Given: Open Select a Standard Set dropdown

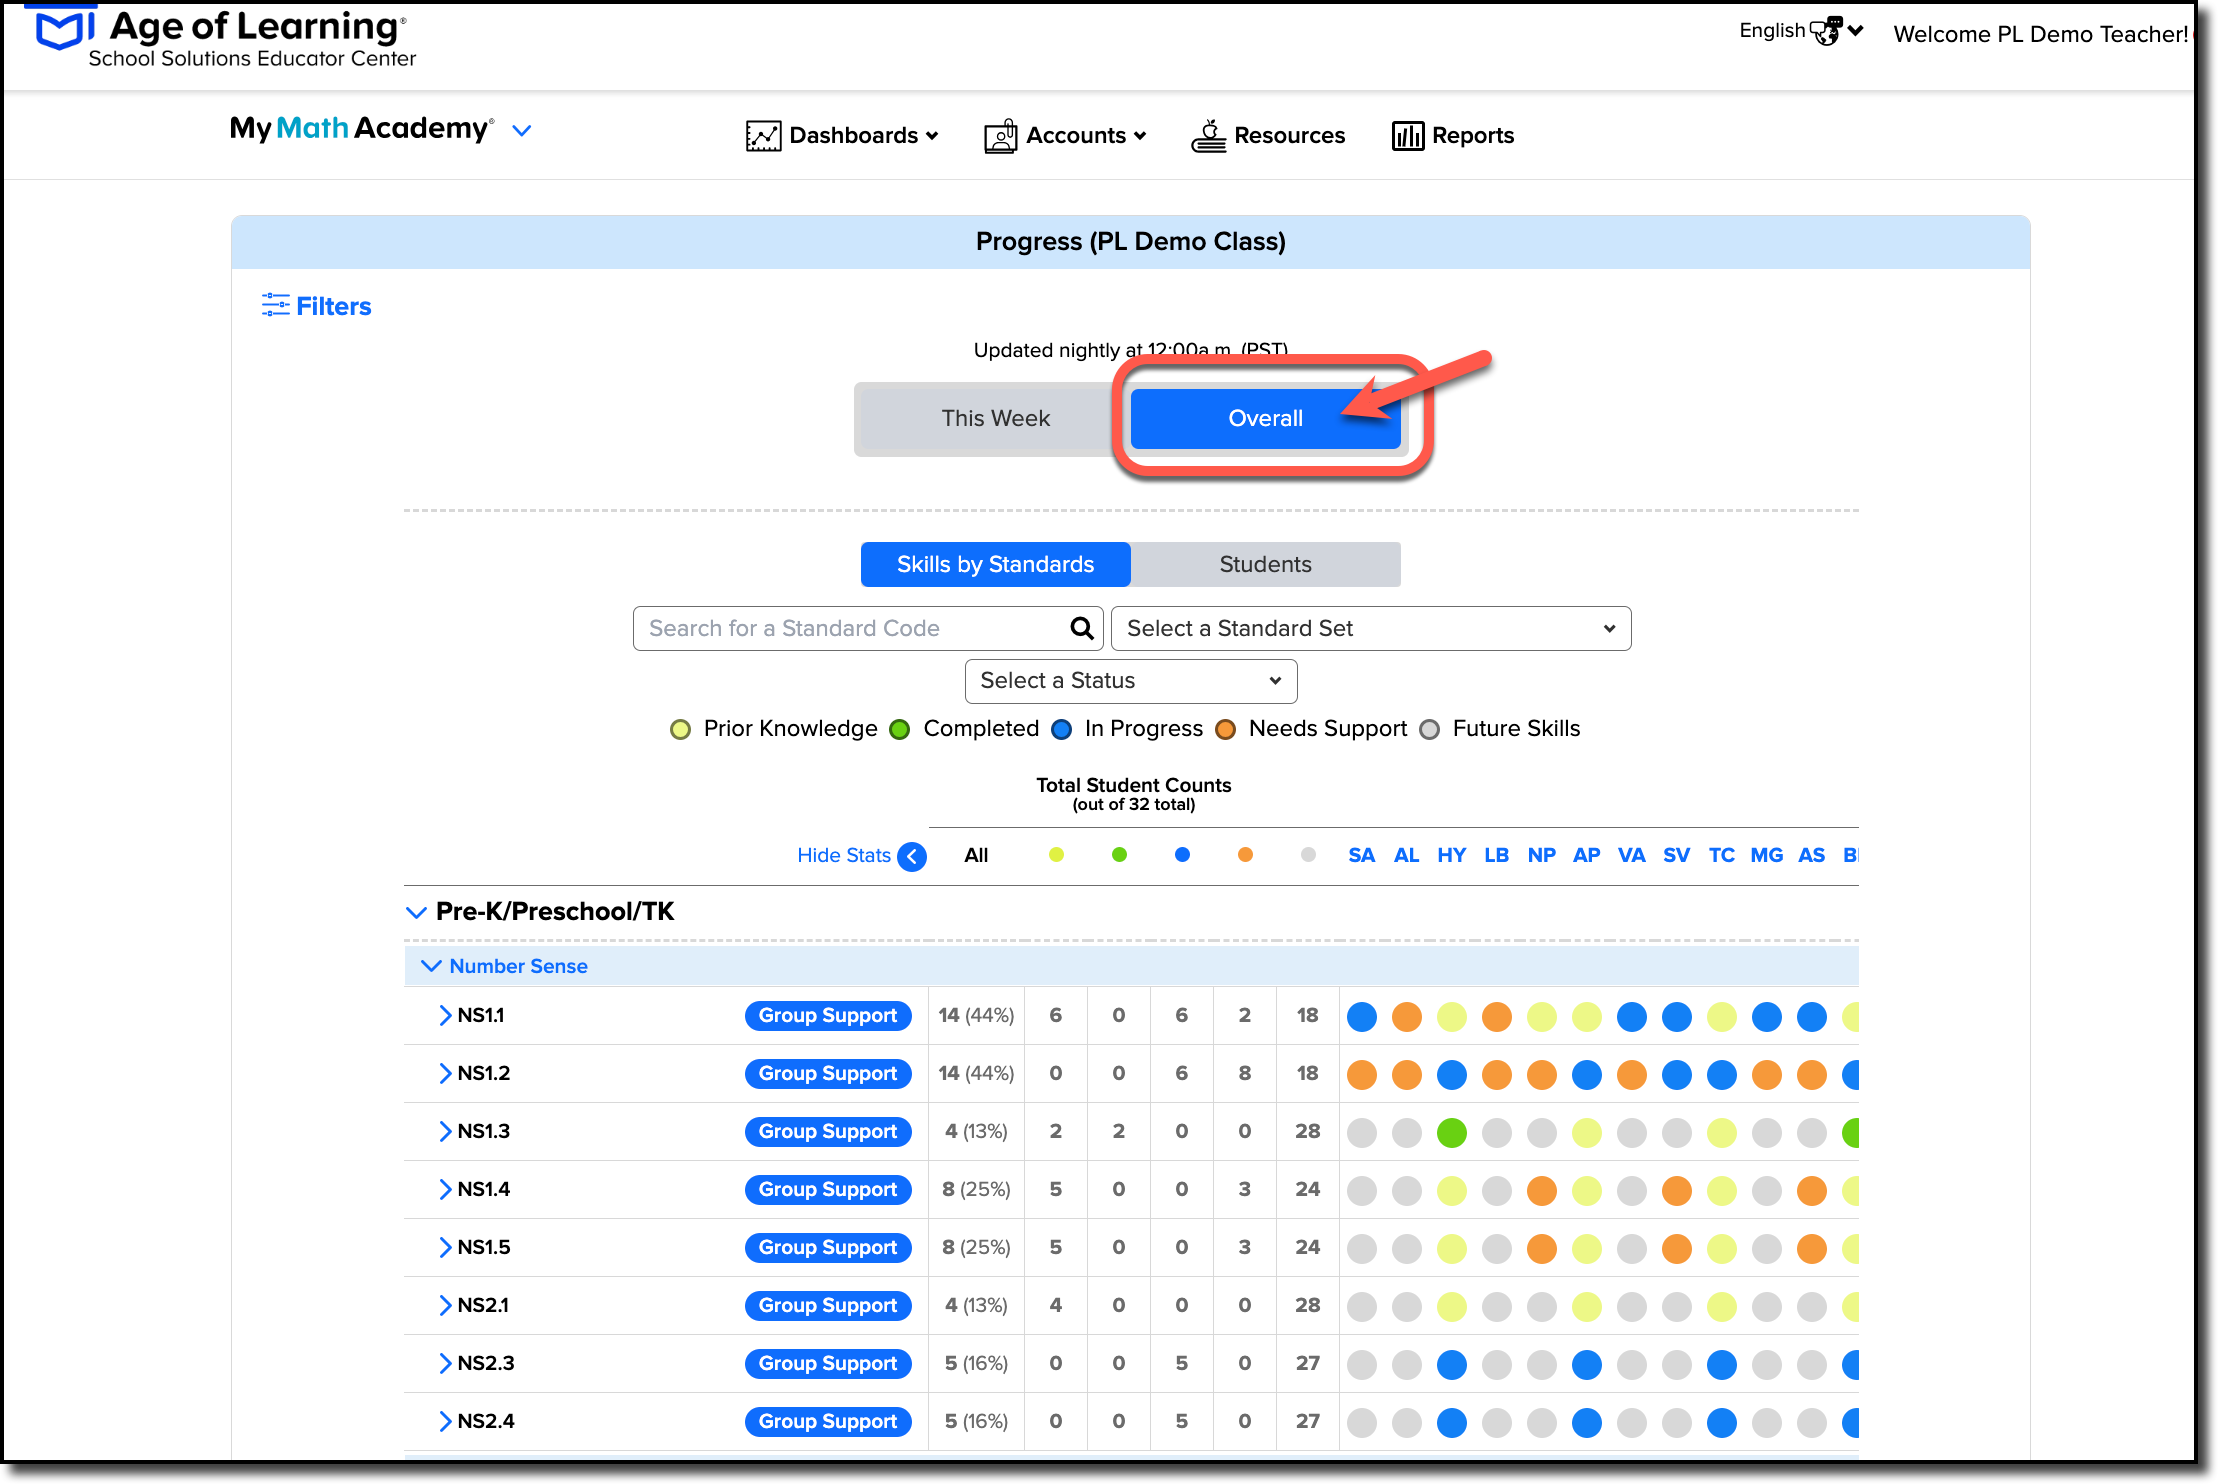Looking at the screenshot, I should click(x=1370, y=628).
